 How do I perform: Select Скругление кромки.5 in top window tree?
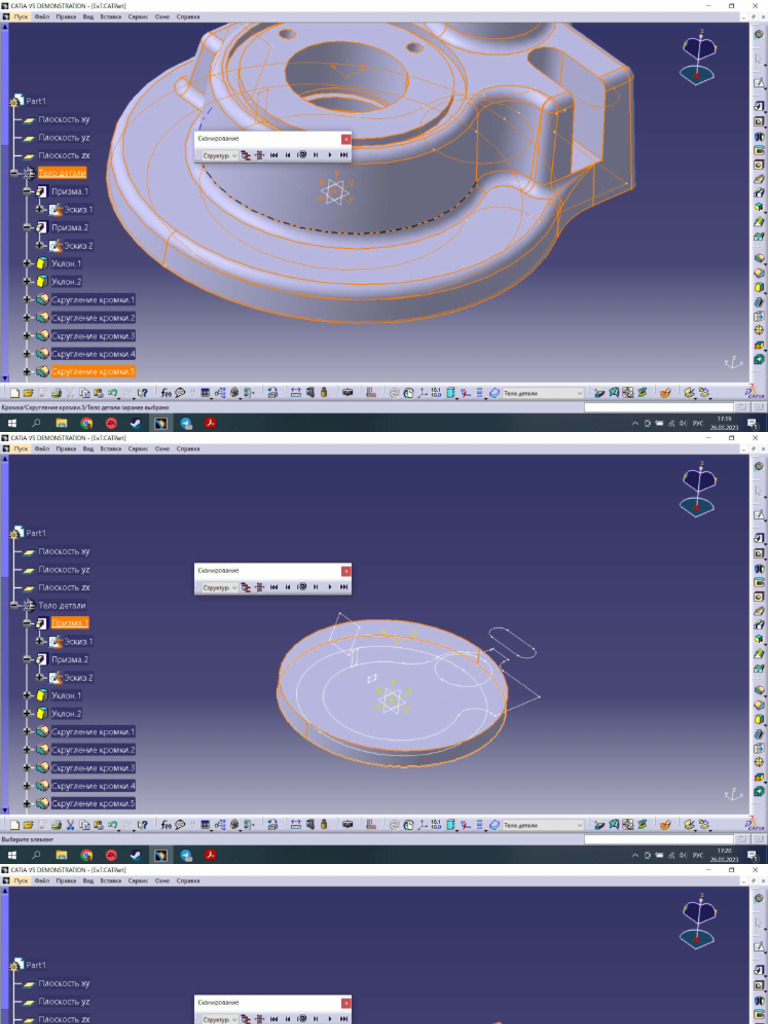point(93,372)
